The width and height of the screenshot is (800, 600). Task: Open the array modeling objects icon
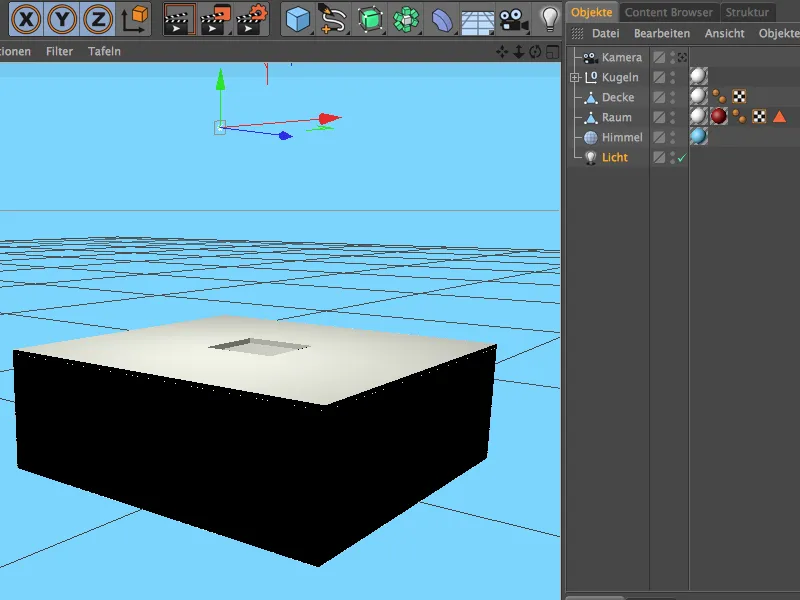[x=406, y=19]
